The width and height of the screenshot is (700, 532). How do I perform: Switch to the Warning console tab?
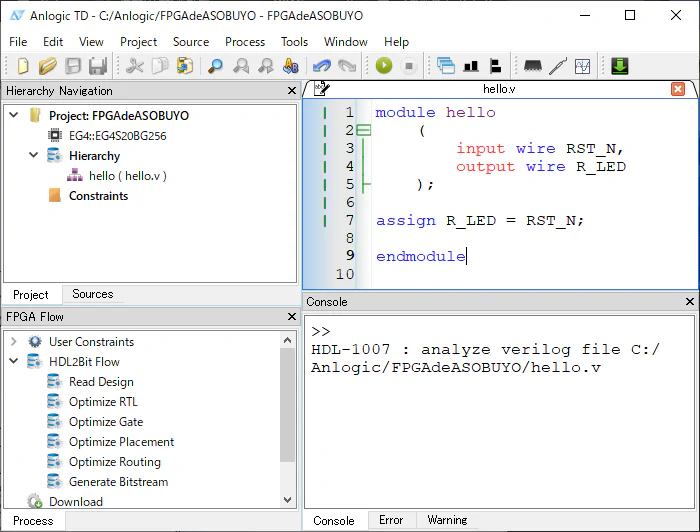(x=447, y=520)
